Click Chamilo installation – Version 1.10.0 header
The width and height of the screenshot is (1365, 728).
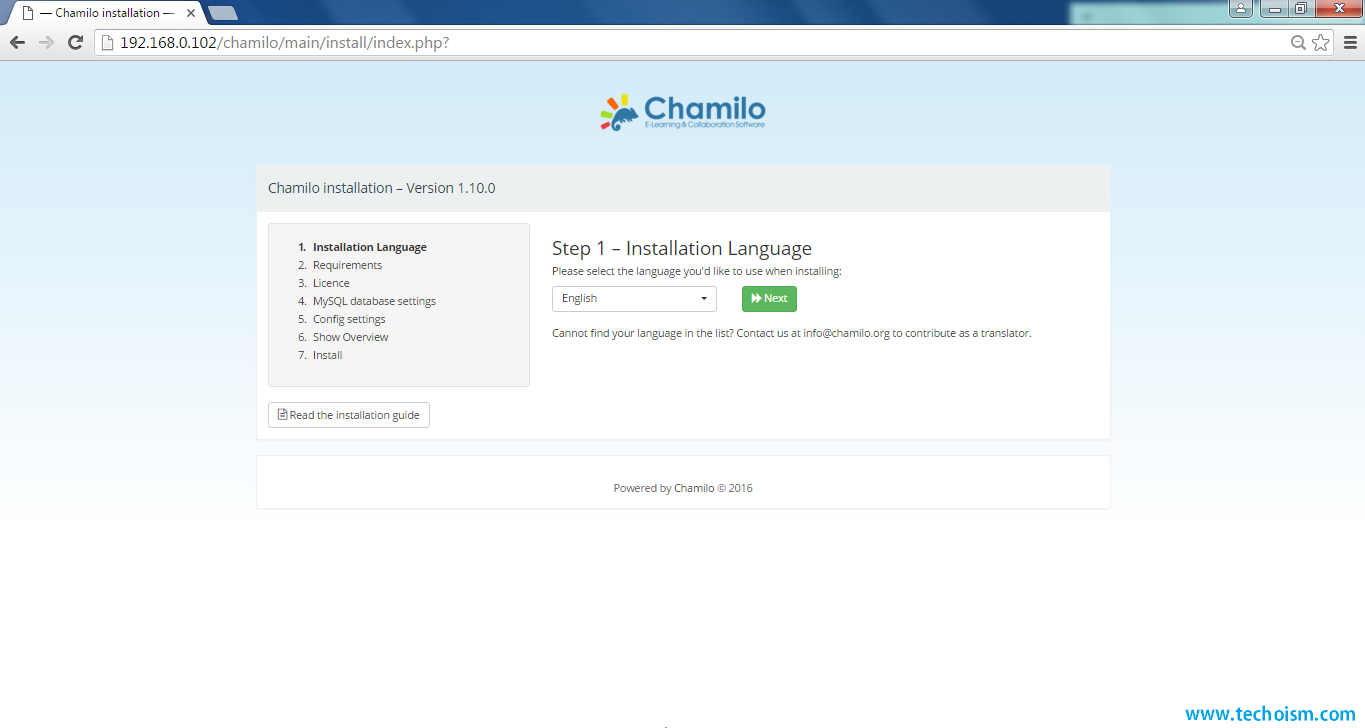coord(381,188)
